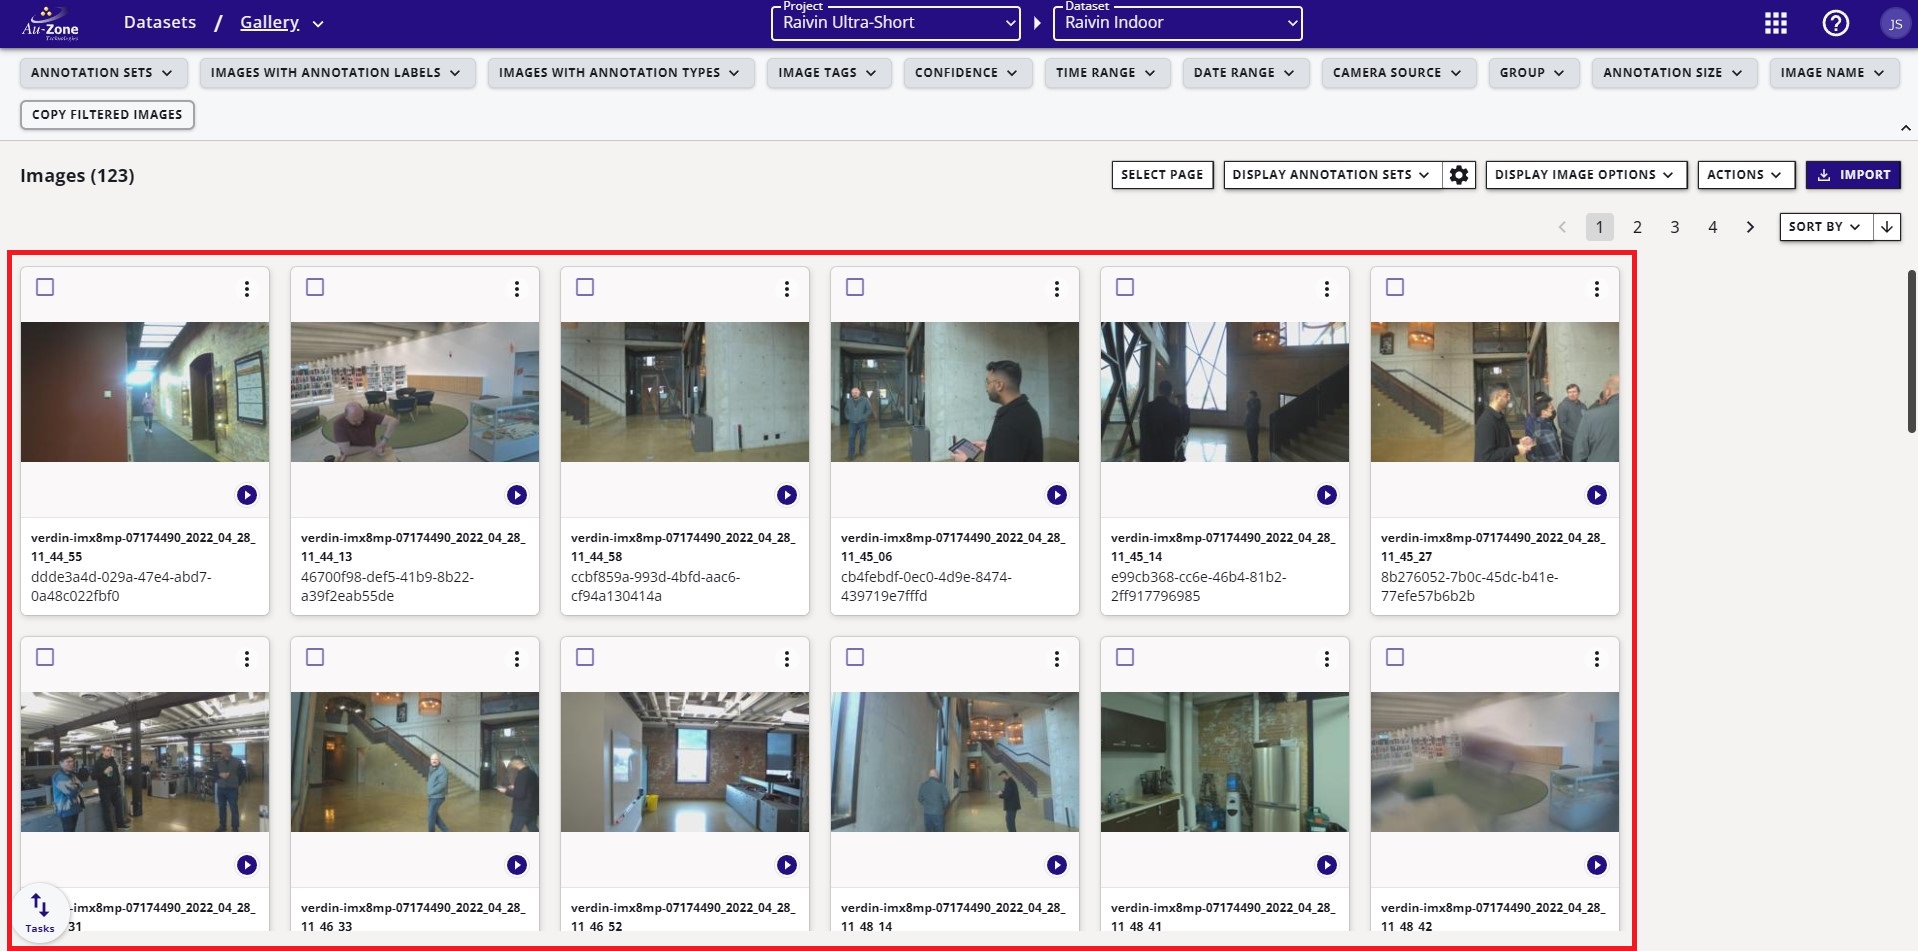Play the 11_44_55 image sequence
Screen dimensions: 1918x951
tap(247, 495)
